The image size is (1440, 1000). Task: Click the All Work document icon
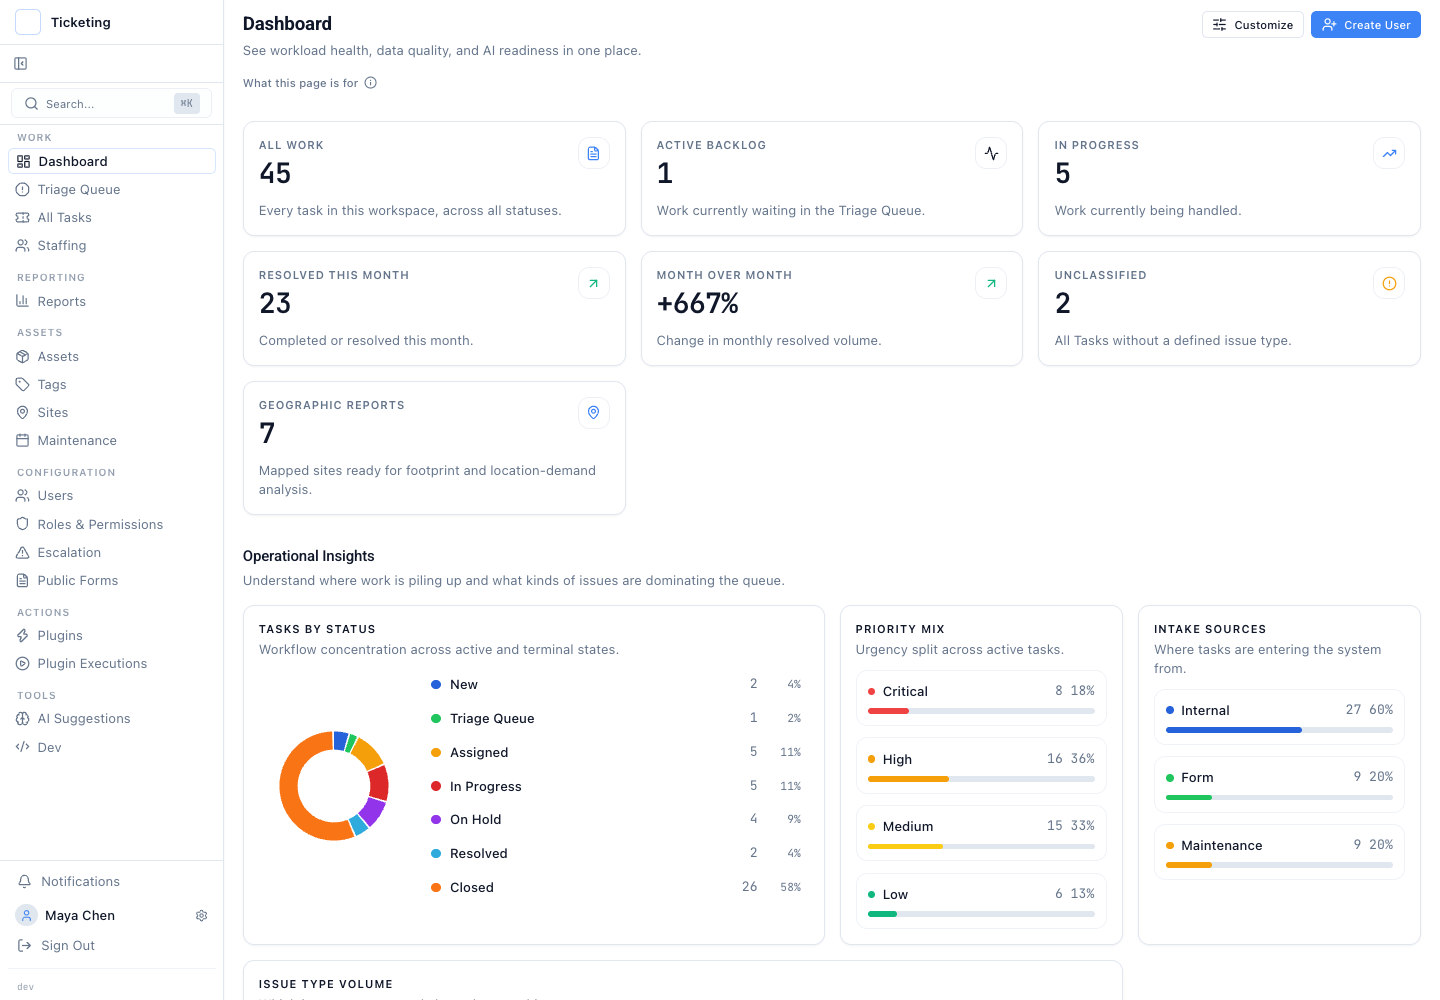click(x=593, y=153)
